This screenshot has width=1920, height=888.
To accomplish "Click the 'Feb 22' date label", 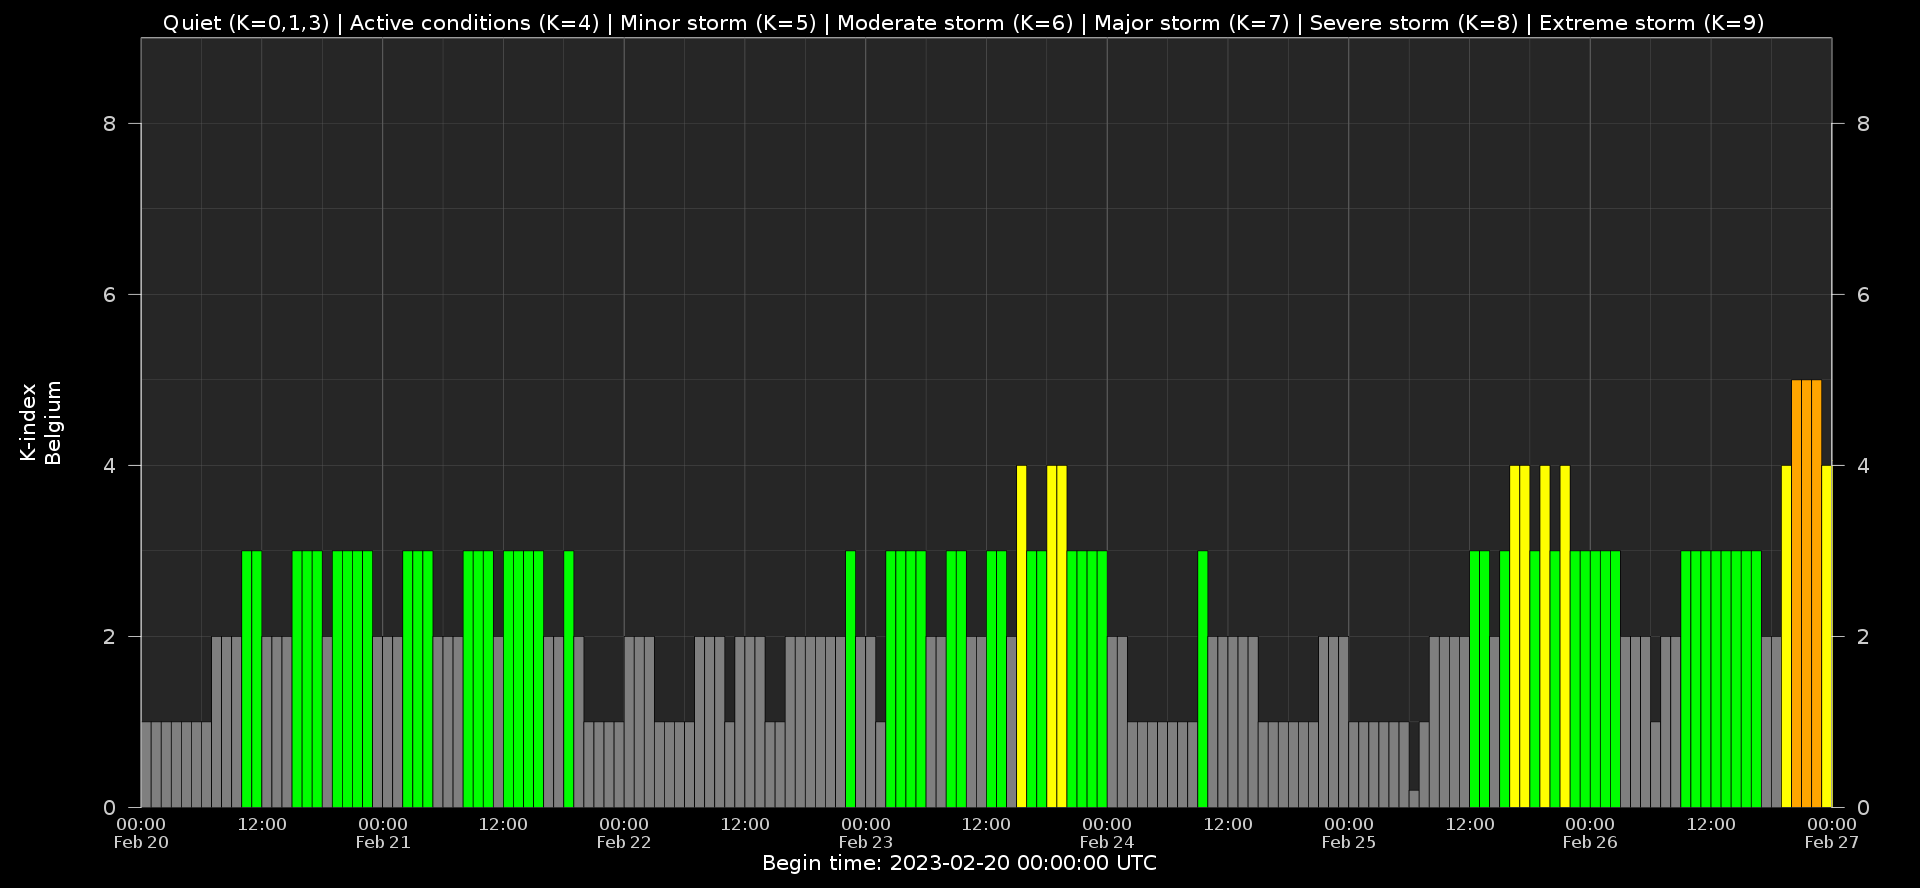I will pyautogui.click(x=624, y=842).
